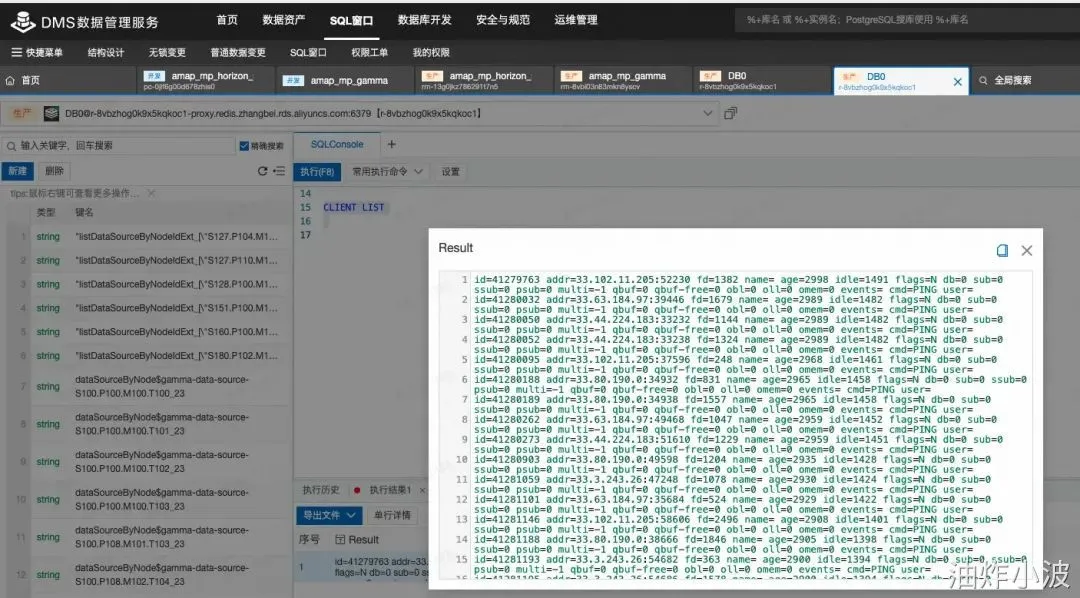Click the CLIENT LIST command in editor
1080x598 pixels.
coord(353,207)
